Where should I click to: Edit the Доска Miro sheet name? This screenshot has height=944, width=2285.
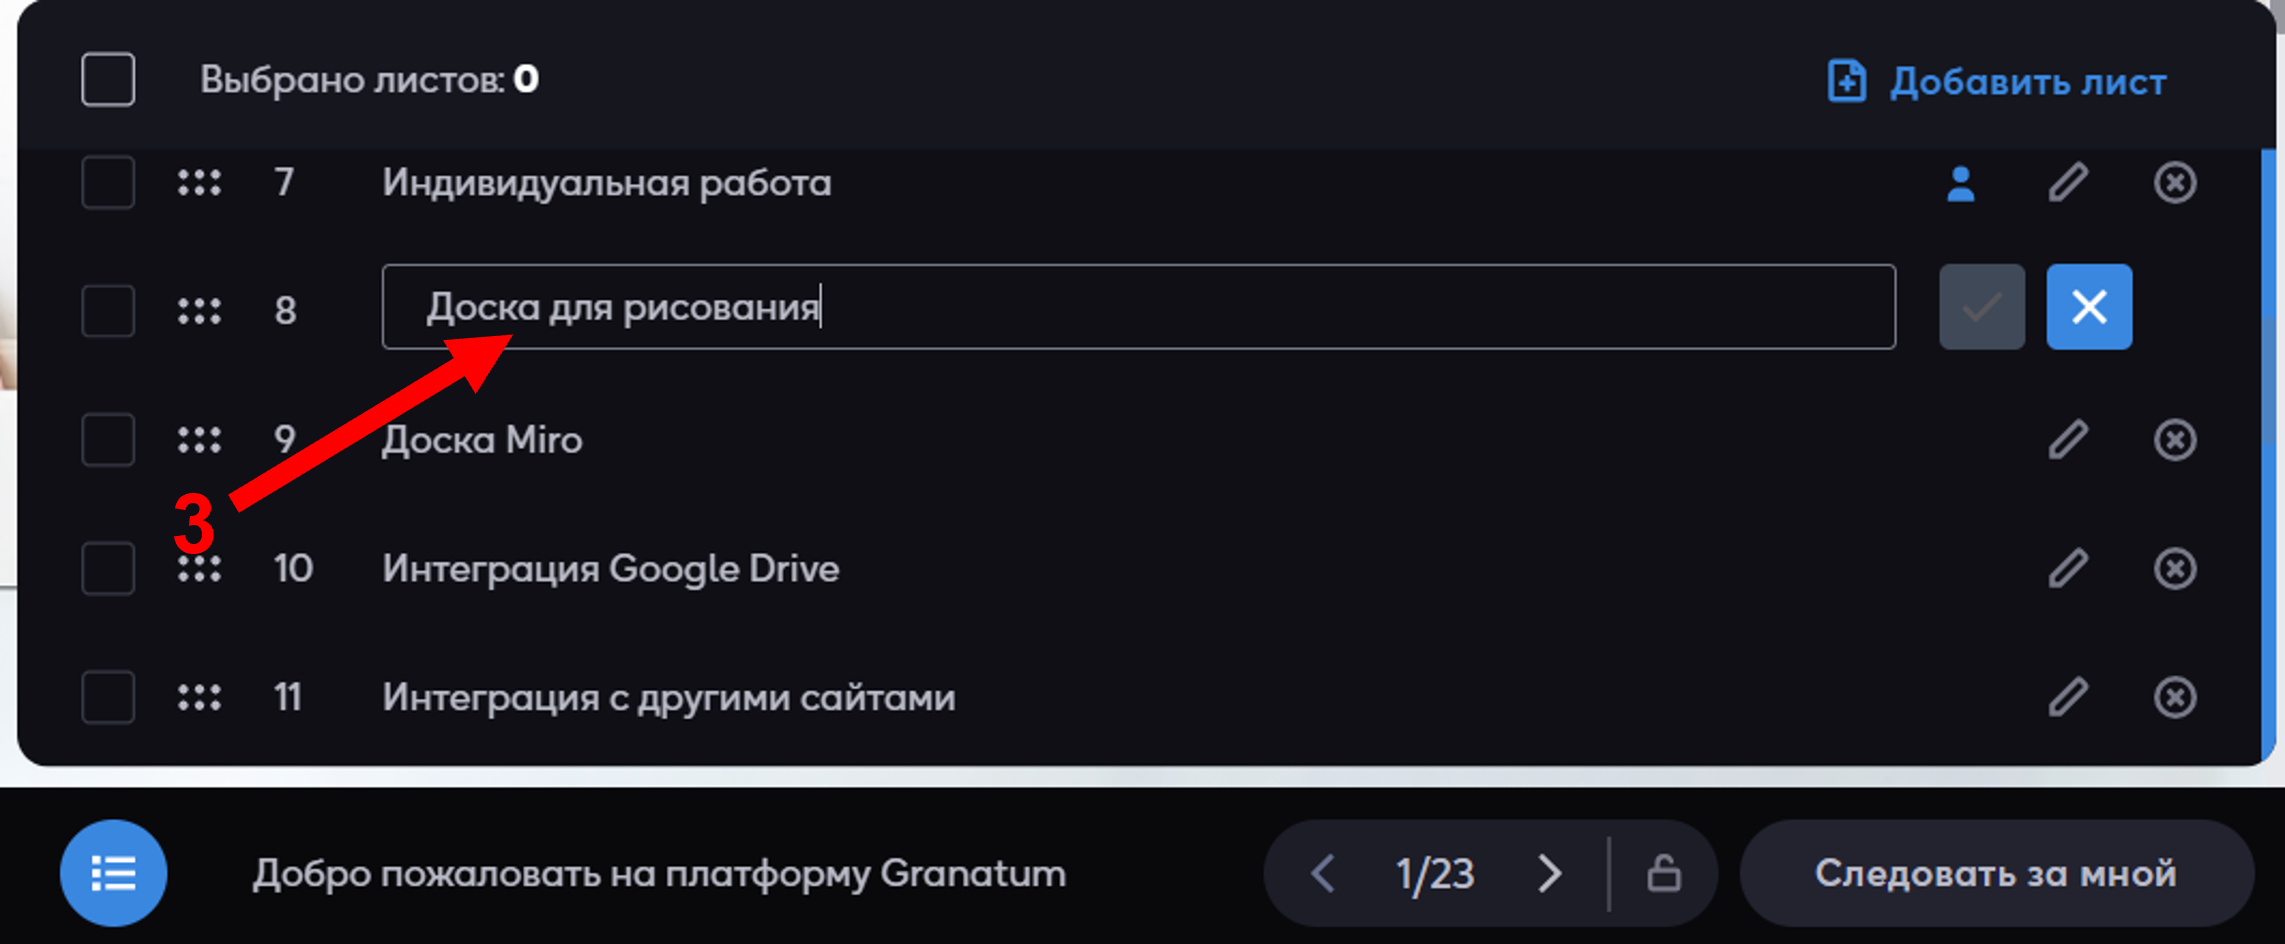pos(2068,440)
